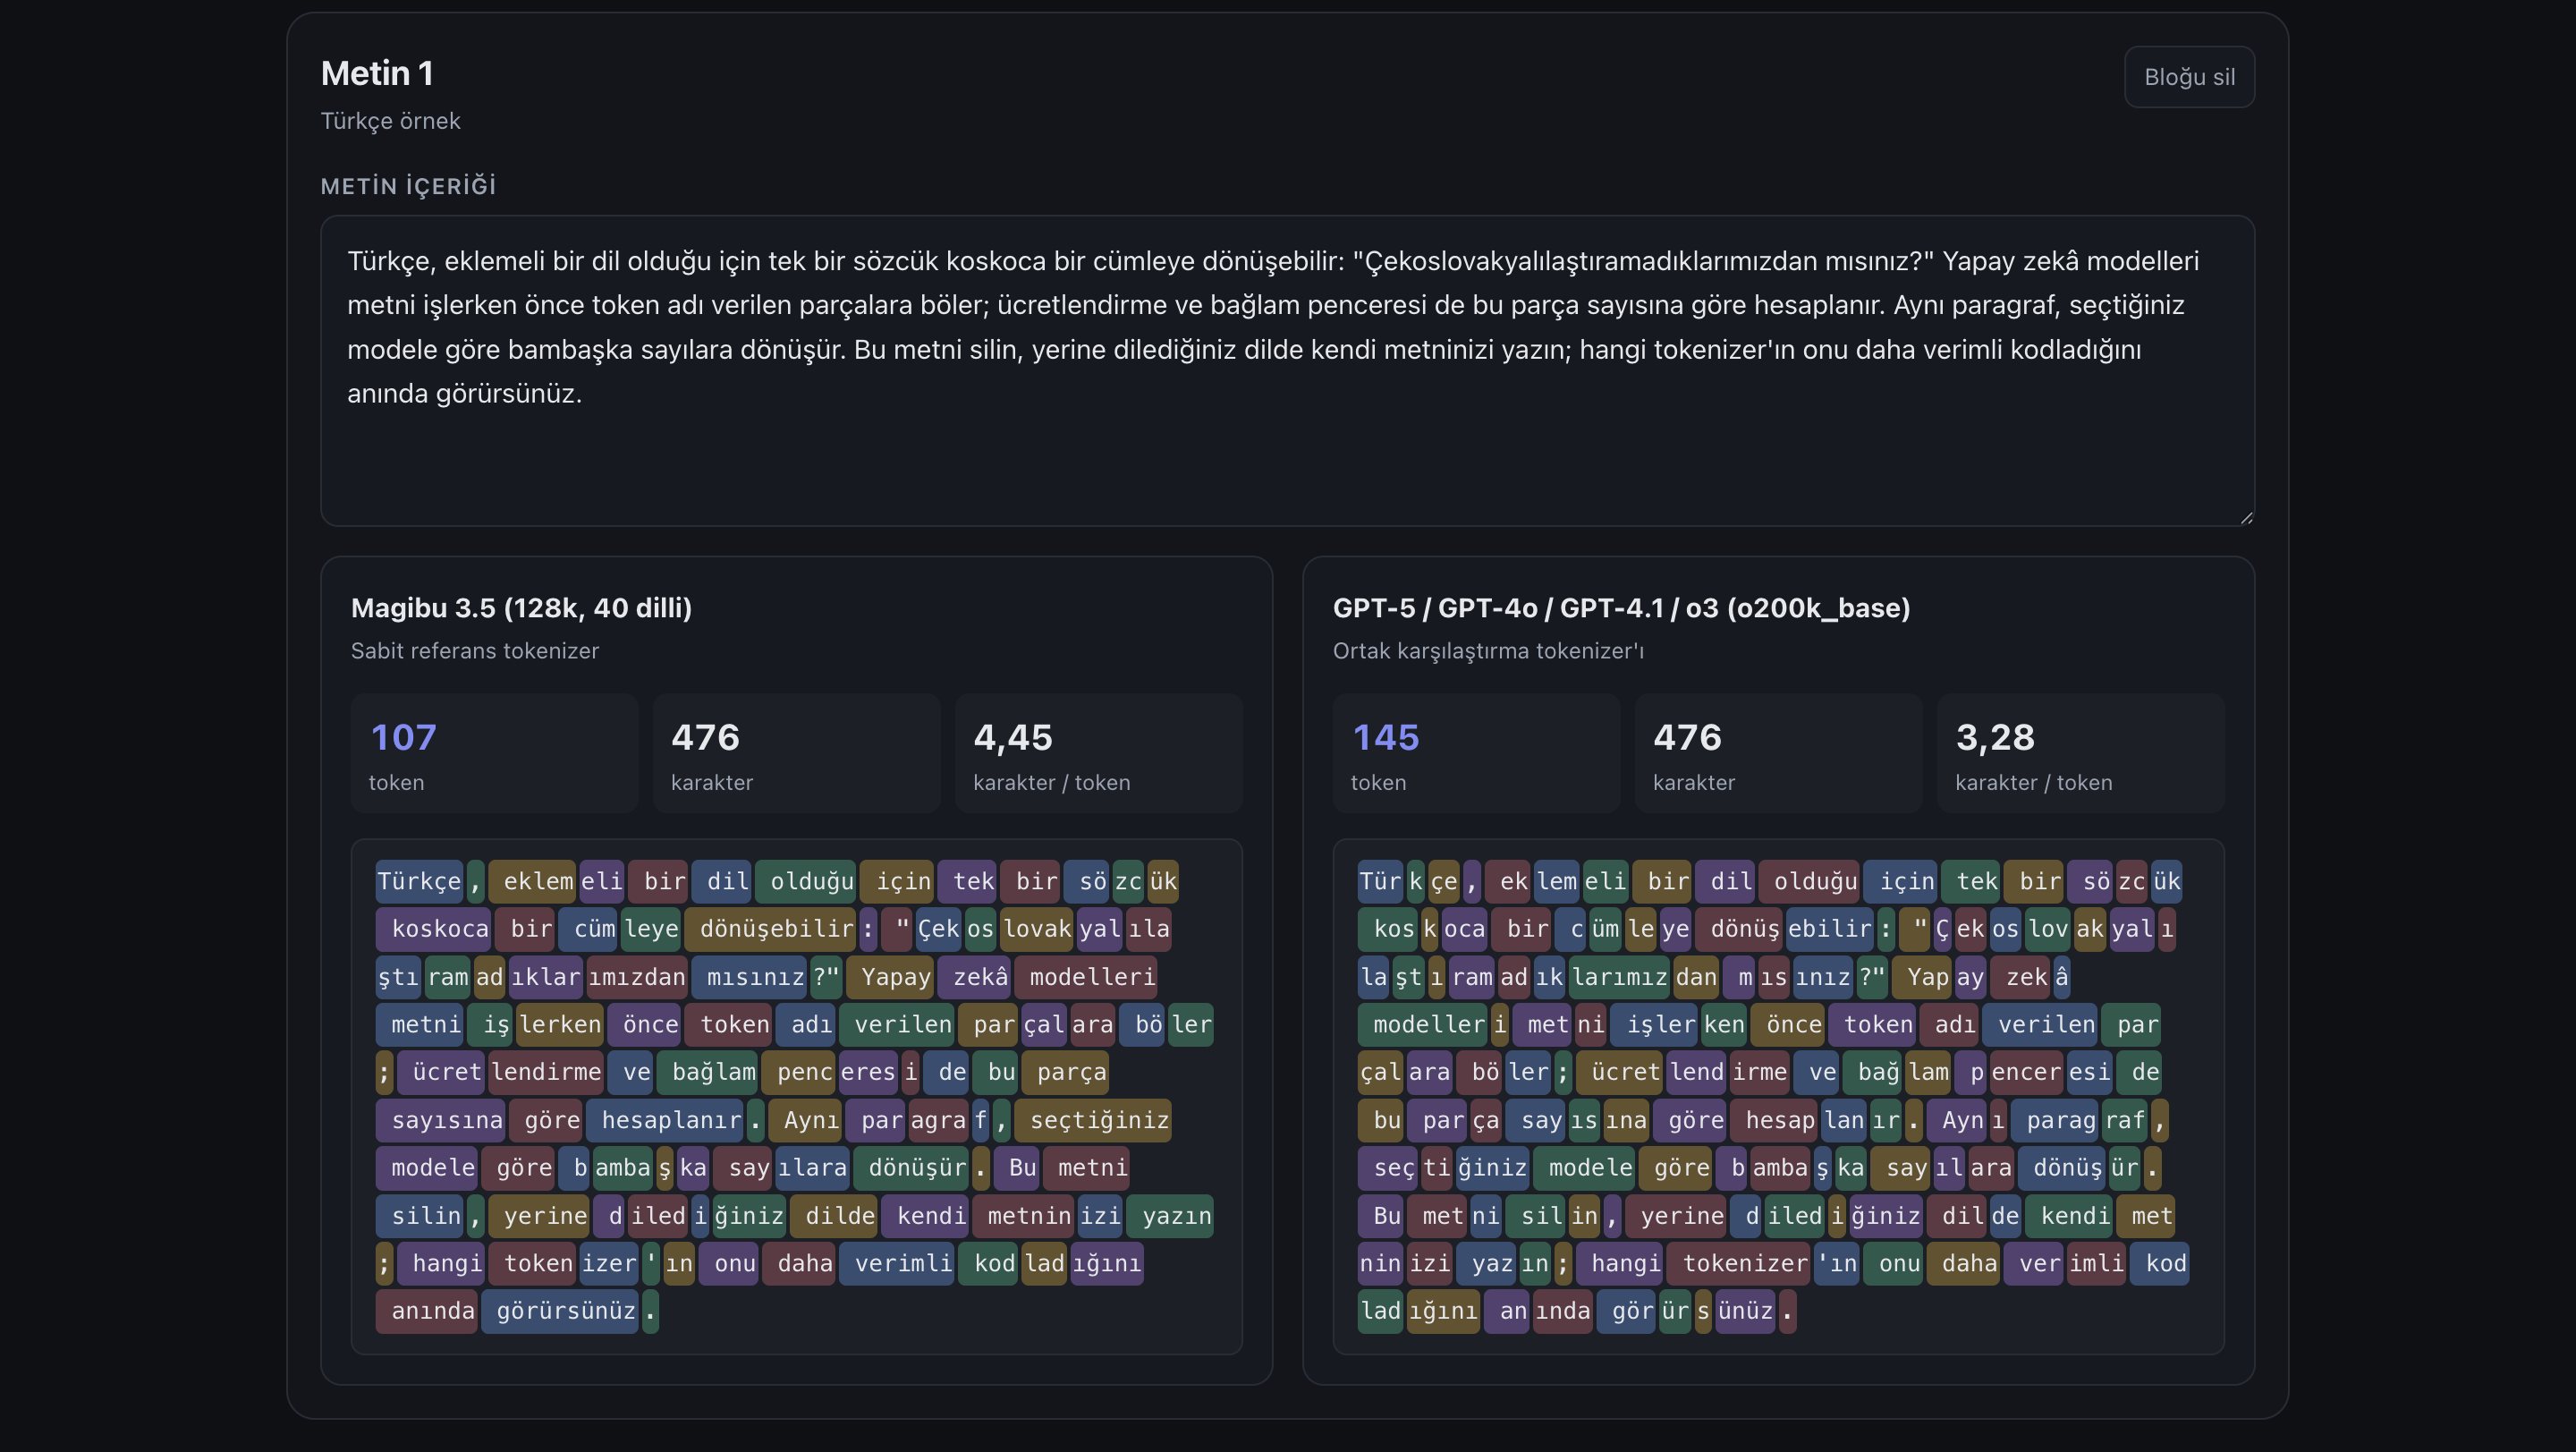Click the "tokenizer" token chip in GPT panel
Viewport: 2576px width, 1452px height.
tap(1738, 1264)
